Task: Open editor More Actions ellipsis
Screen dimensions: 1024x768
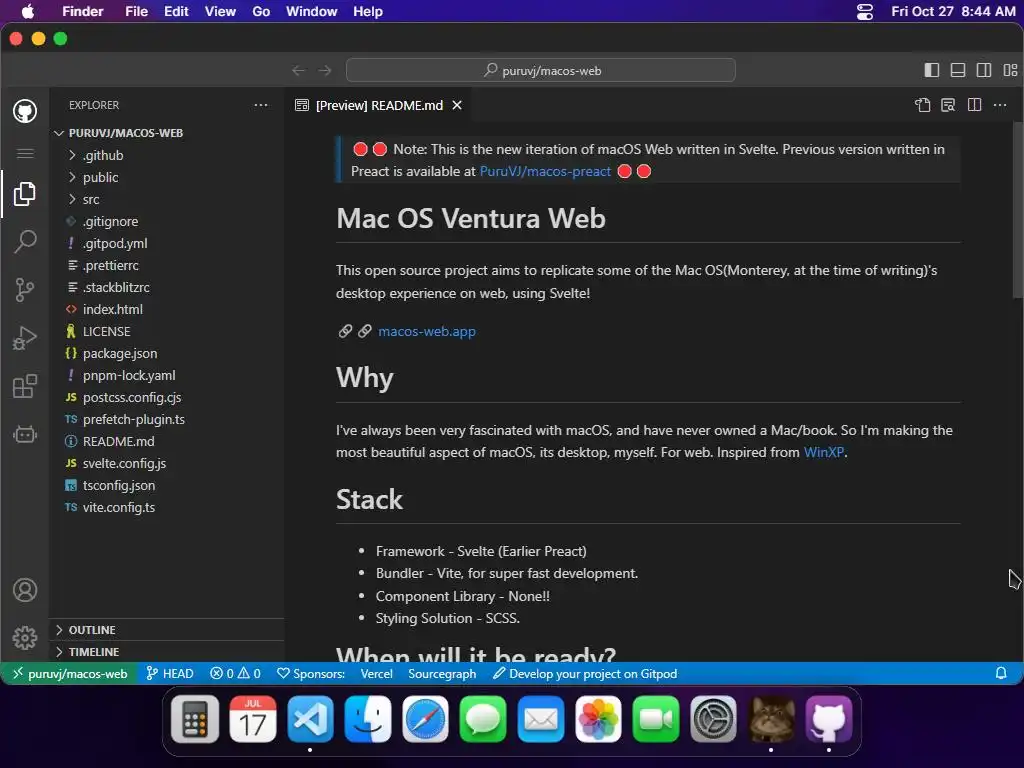Action: 1000,105
